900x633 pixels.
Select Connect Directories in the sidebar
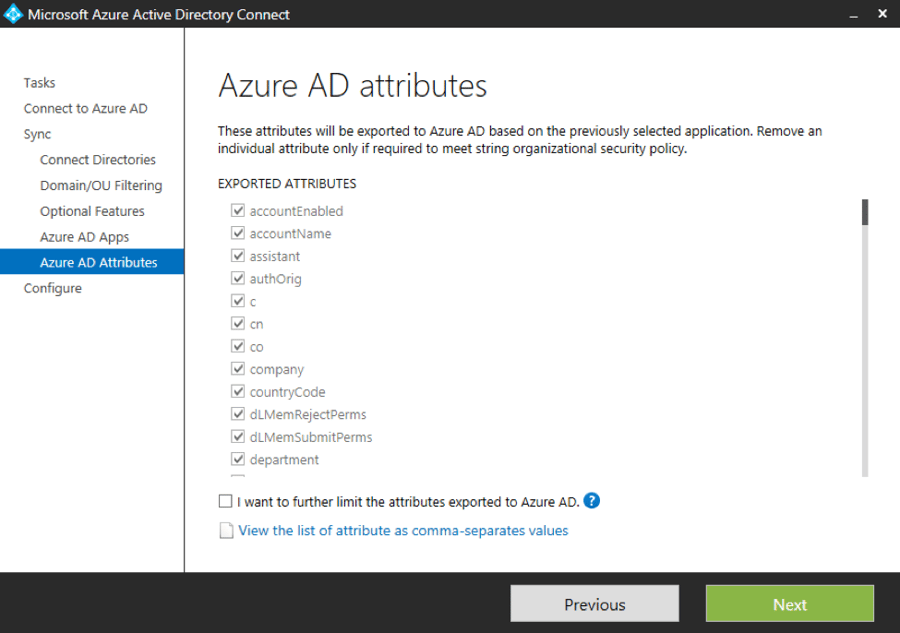pos(97,159)
